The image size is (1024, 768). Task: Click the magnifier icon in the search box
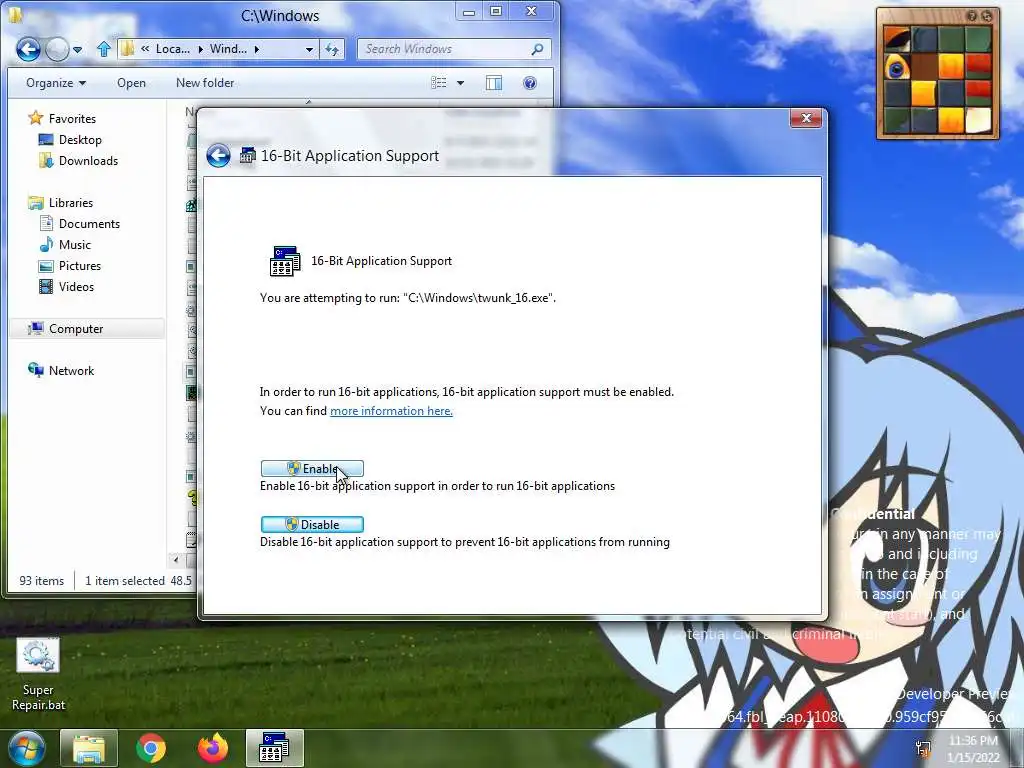537,49
